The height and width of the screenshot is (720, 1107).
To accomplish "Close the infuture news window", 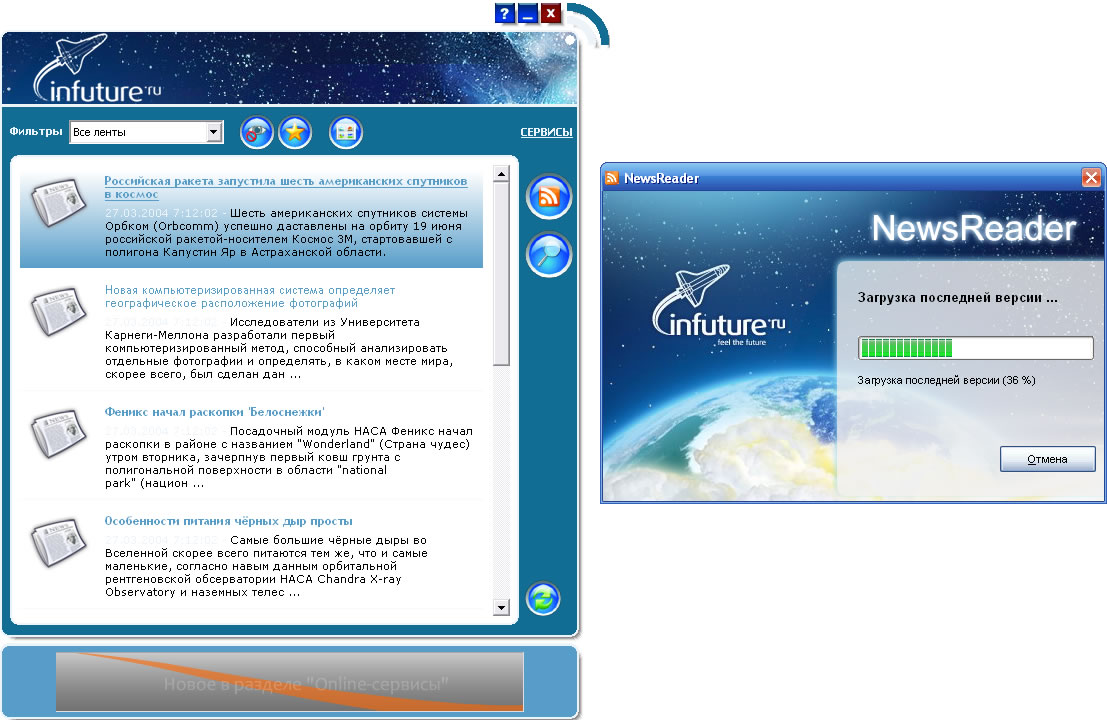I will [x=551, y=13].
